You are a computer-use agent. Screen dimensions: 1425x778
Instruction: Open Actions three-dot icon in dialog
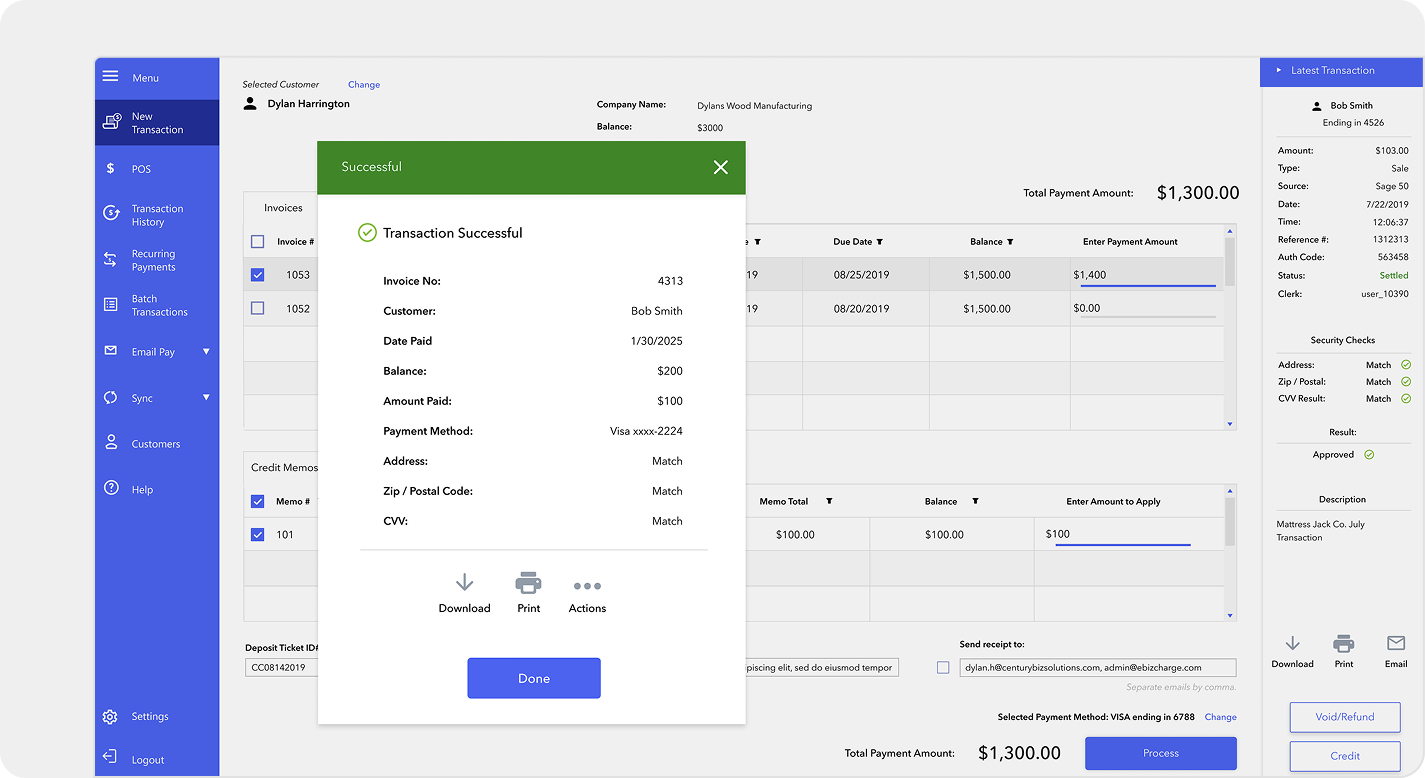point(587,586)
